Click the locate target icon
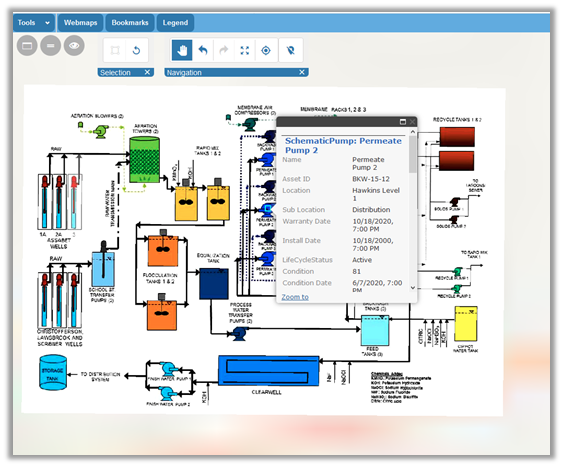Image resolution: width=563 pixels, height=467 pixels. point(266,50)
